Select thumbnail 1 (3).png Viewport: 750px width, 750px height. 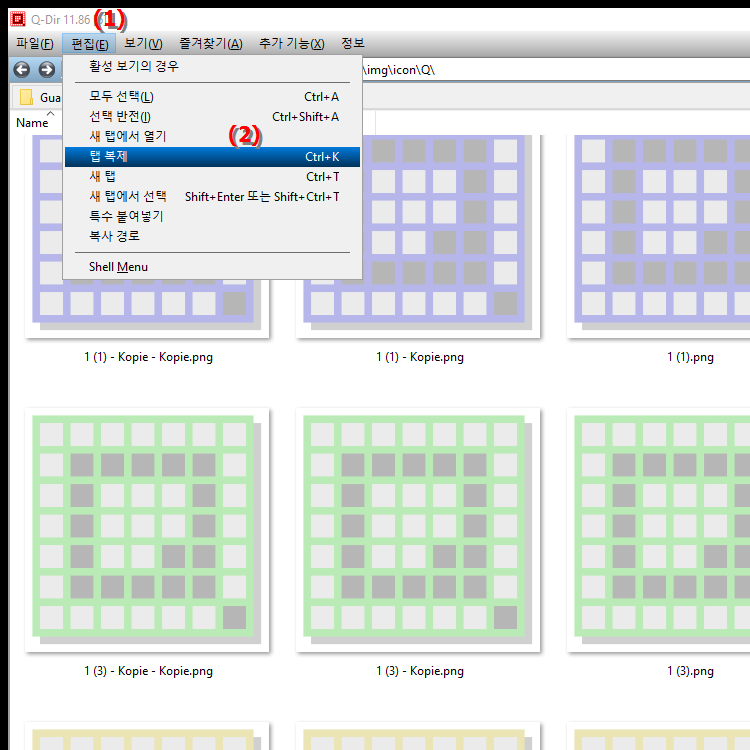[x=659, y=530]
